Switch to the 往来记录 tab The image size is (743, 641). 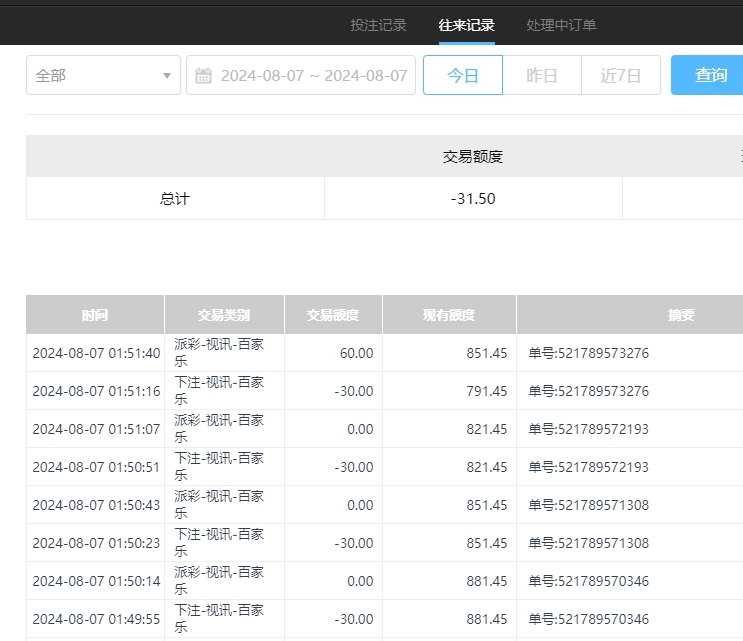pos(466,25)
